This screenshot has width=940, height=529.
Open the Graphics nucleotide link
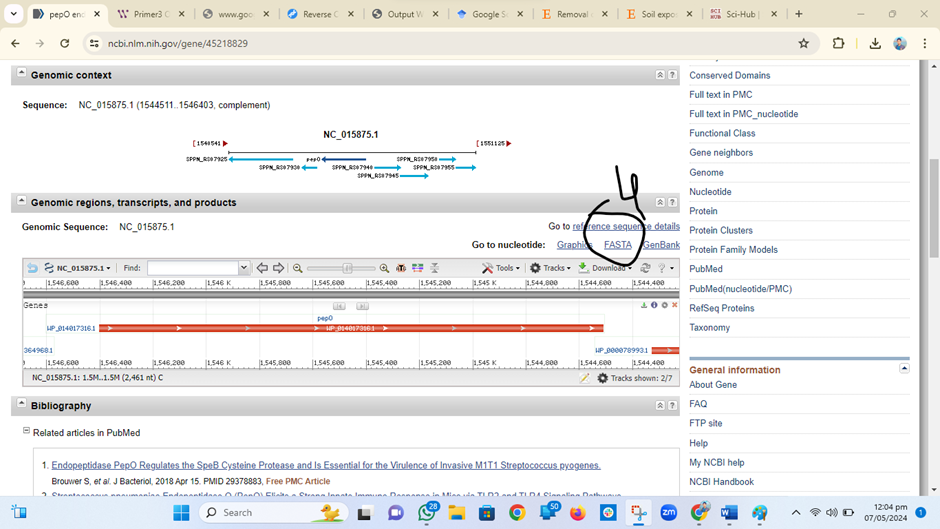point(574,245)
